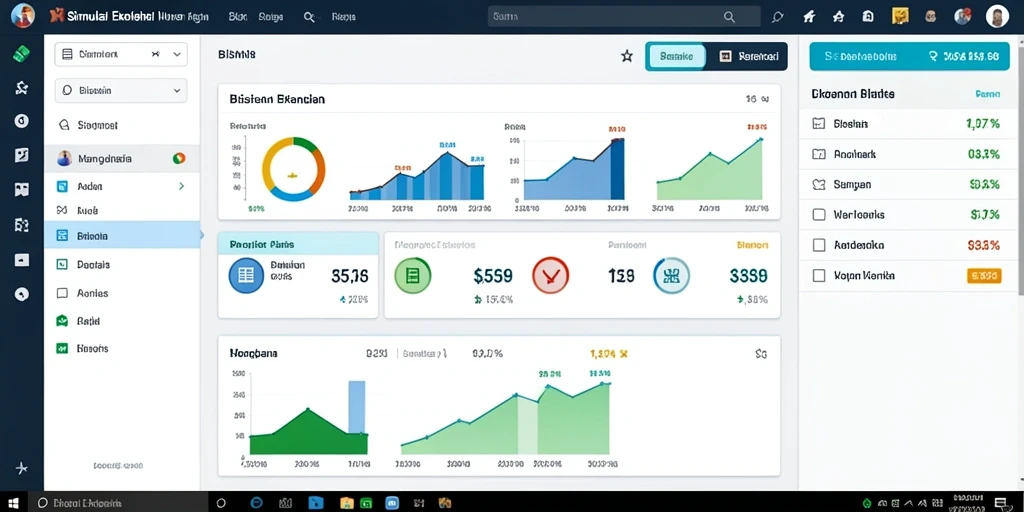Click the blue spreadsheet circle icon
This screenshot has height=512, width=1024.
[246, 275]
